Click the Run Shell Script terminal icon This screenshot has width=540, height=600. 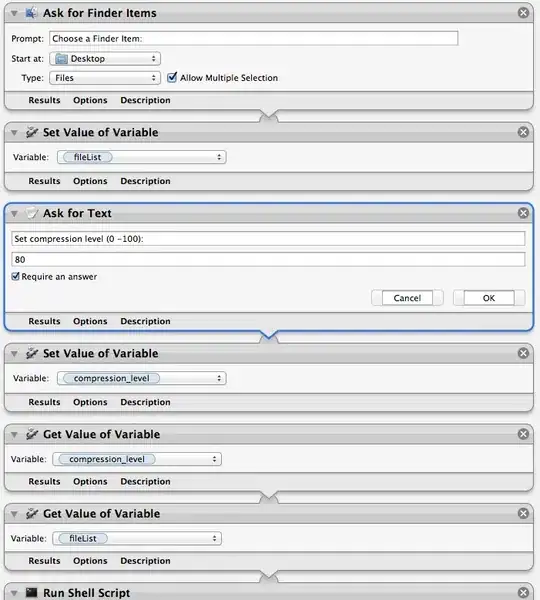click(x=31, y=593)
